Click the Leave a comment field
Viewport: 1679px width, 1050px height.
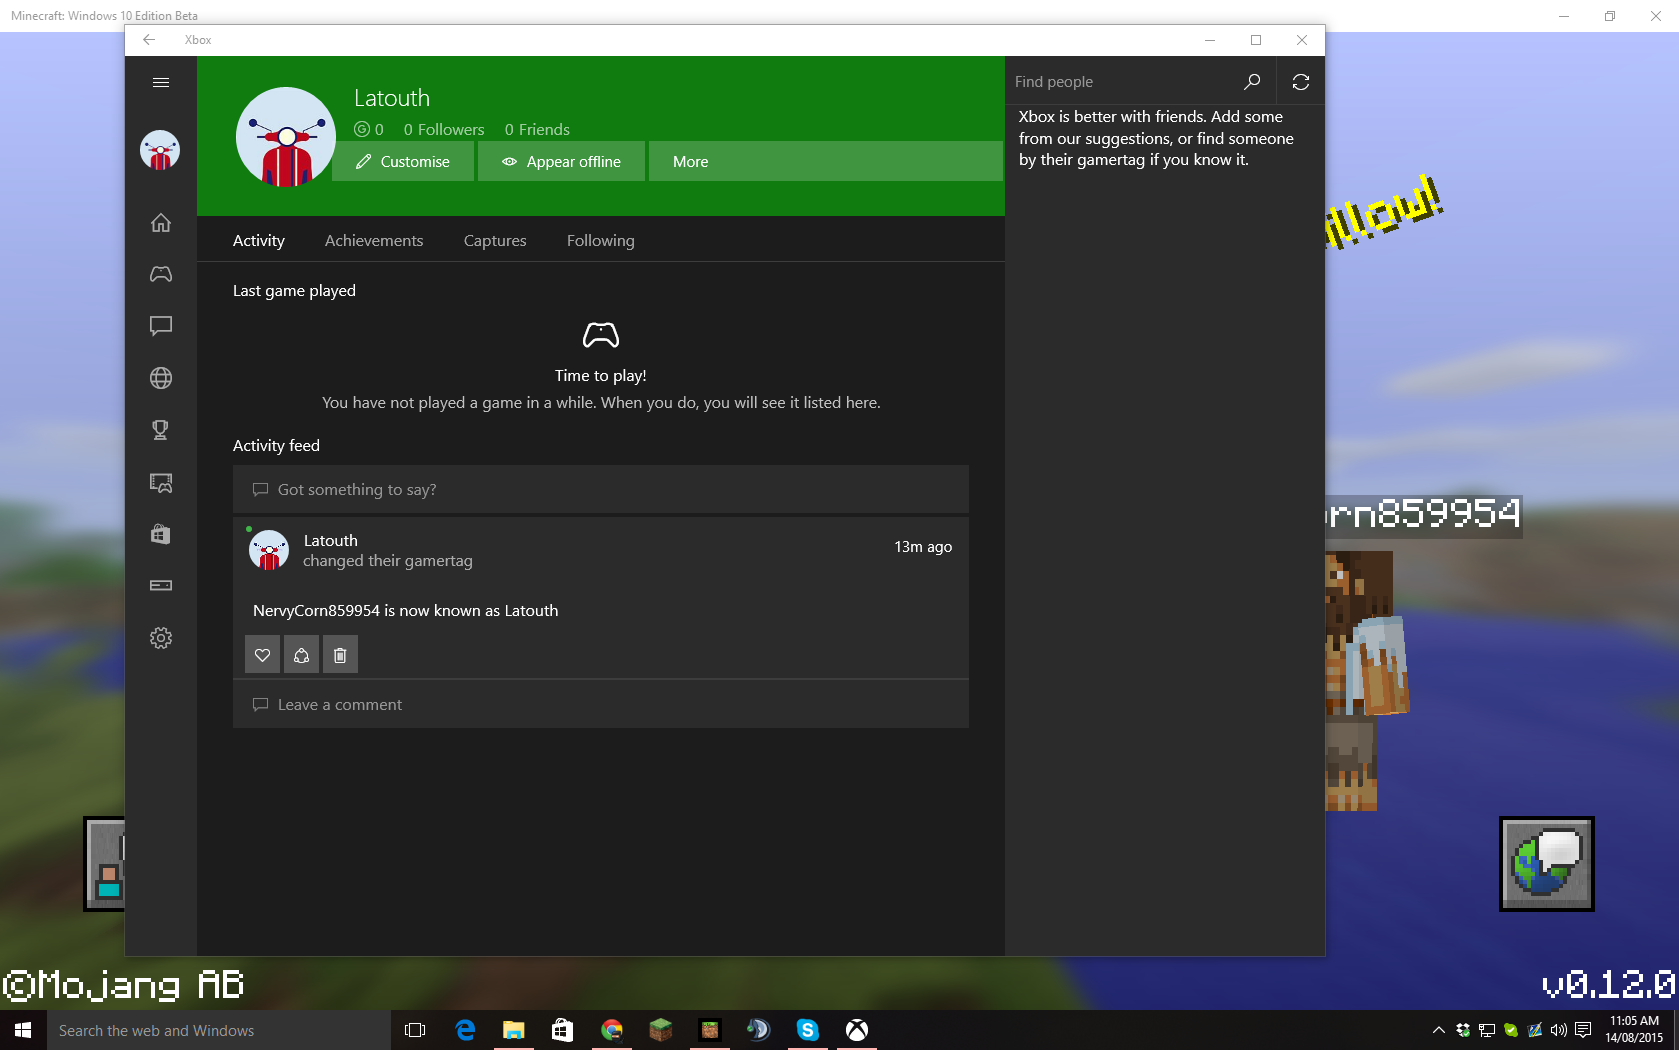tap(601, 704)
